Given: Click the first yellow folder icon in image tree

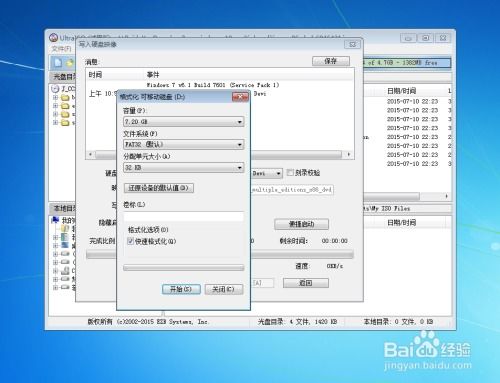Looking at the screenshot, I should [x=65, y=97].
